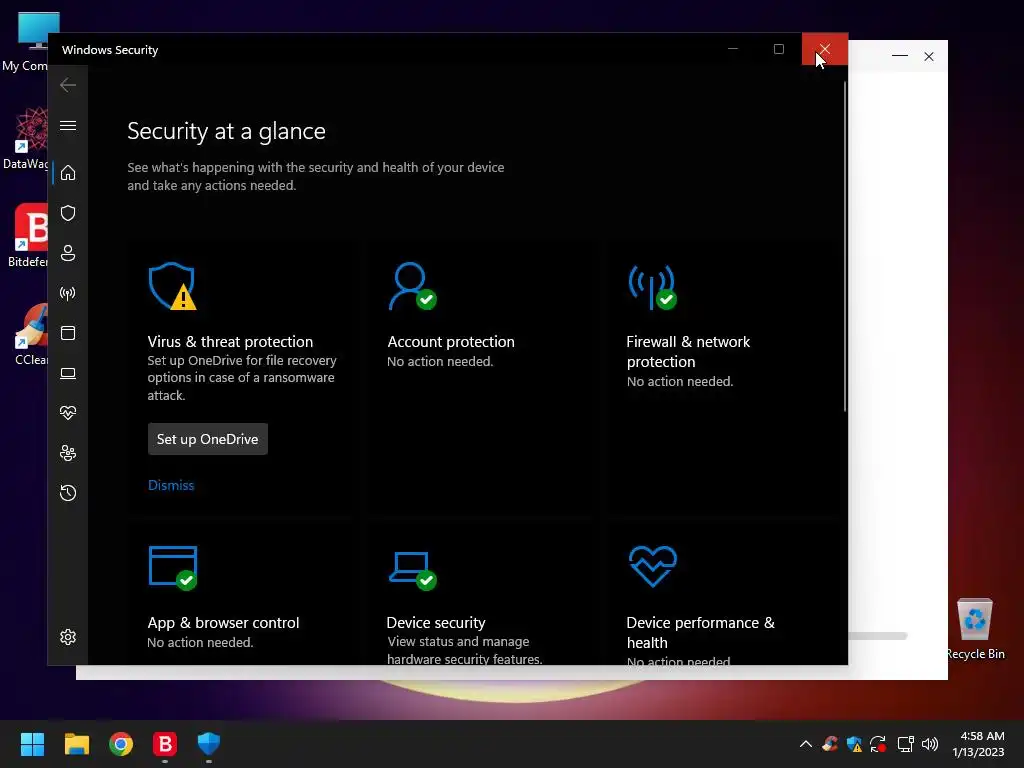1024x768 pixels.
Task: Click the CCleaner system tray icon
Action: pyautogui.click(x=830, y=744)
